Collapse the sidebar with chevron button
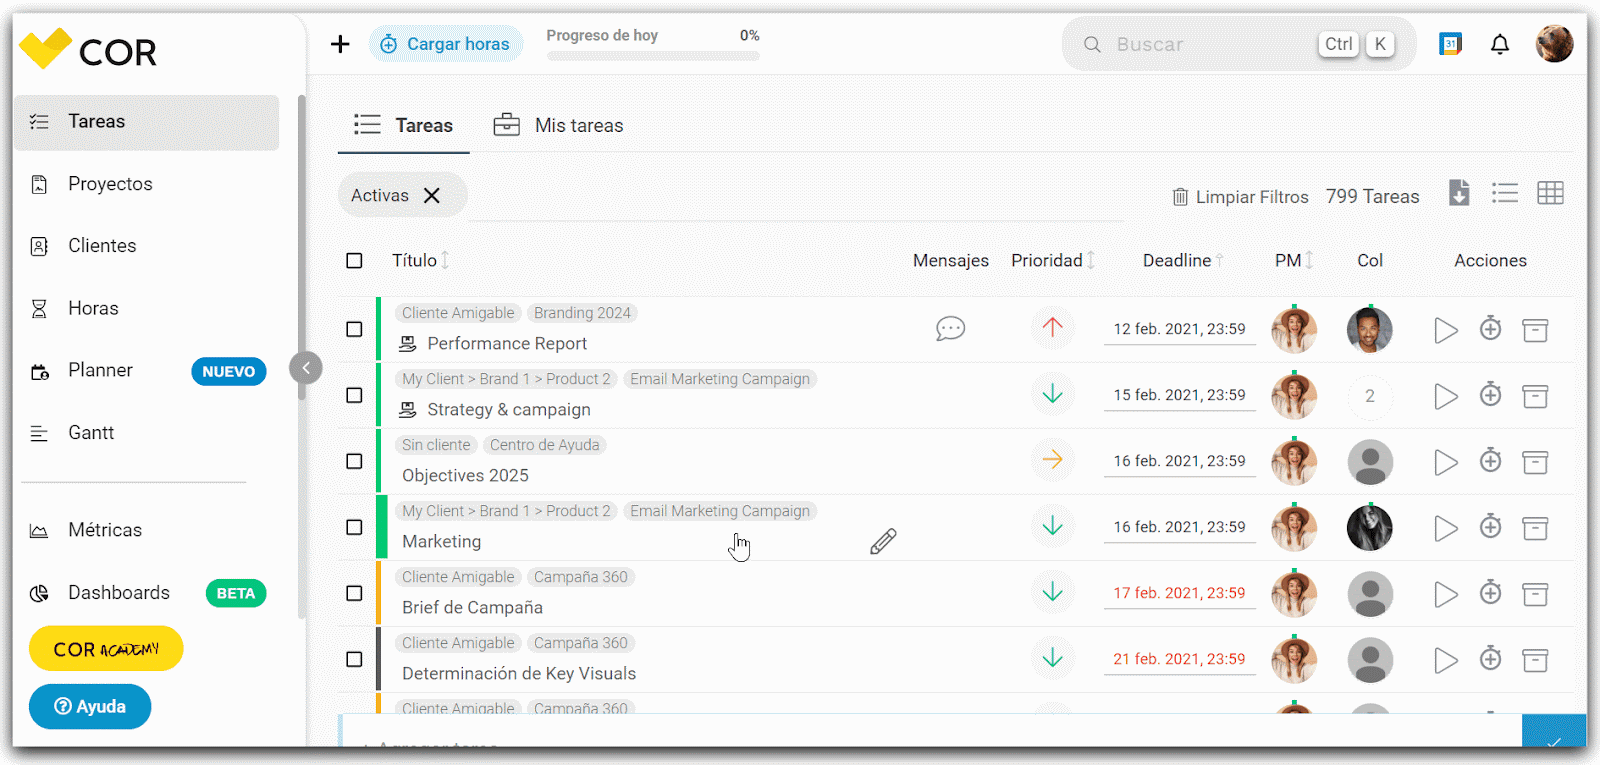The width and height of the screenshot is (1600, 765). tap(306, 368)
